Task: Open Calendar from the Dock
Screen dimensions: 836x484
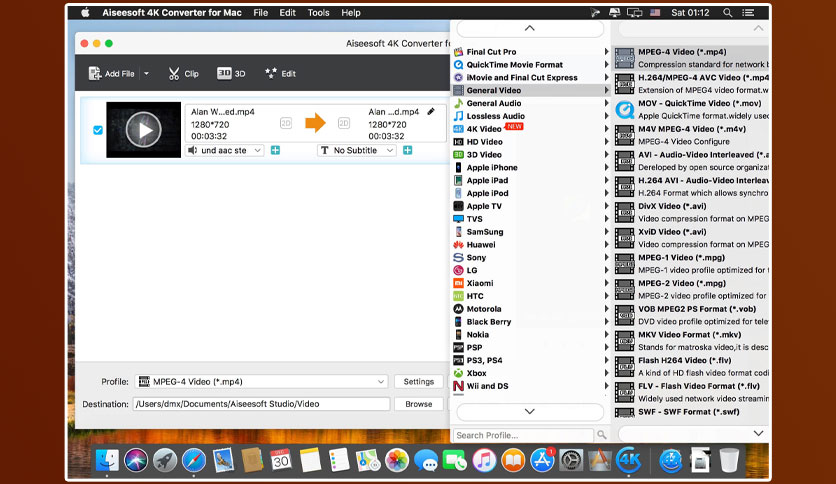Action: tap(281, 460)
